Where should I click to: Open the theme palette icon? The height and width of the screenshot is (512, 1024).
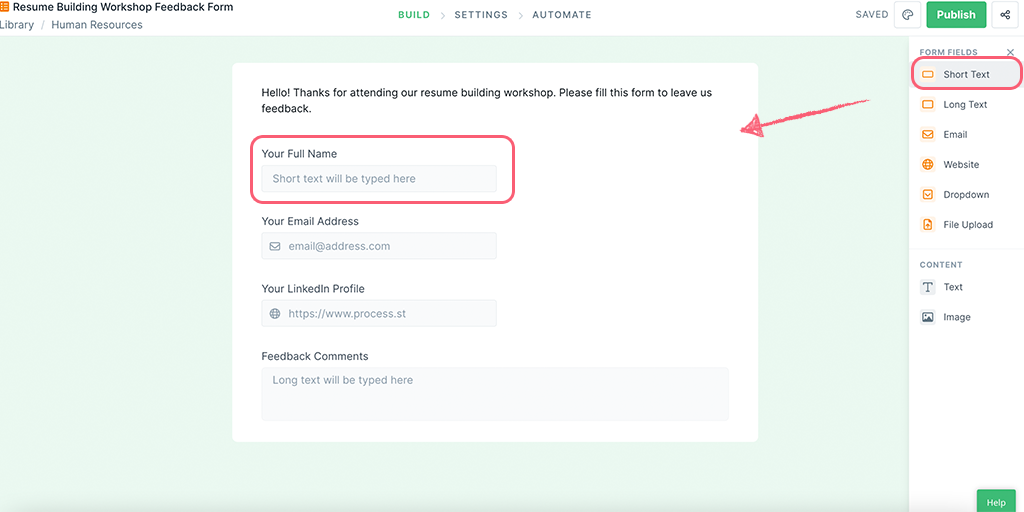[907, 15]
